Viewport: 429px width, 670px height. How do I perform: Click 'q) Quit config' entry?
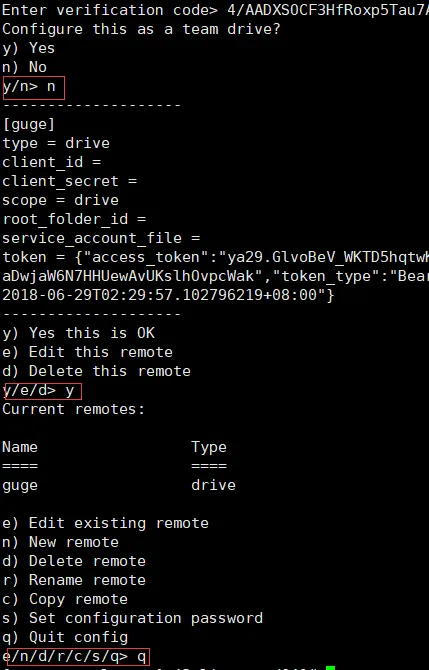pyautogui.click(x=65, y=637)
